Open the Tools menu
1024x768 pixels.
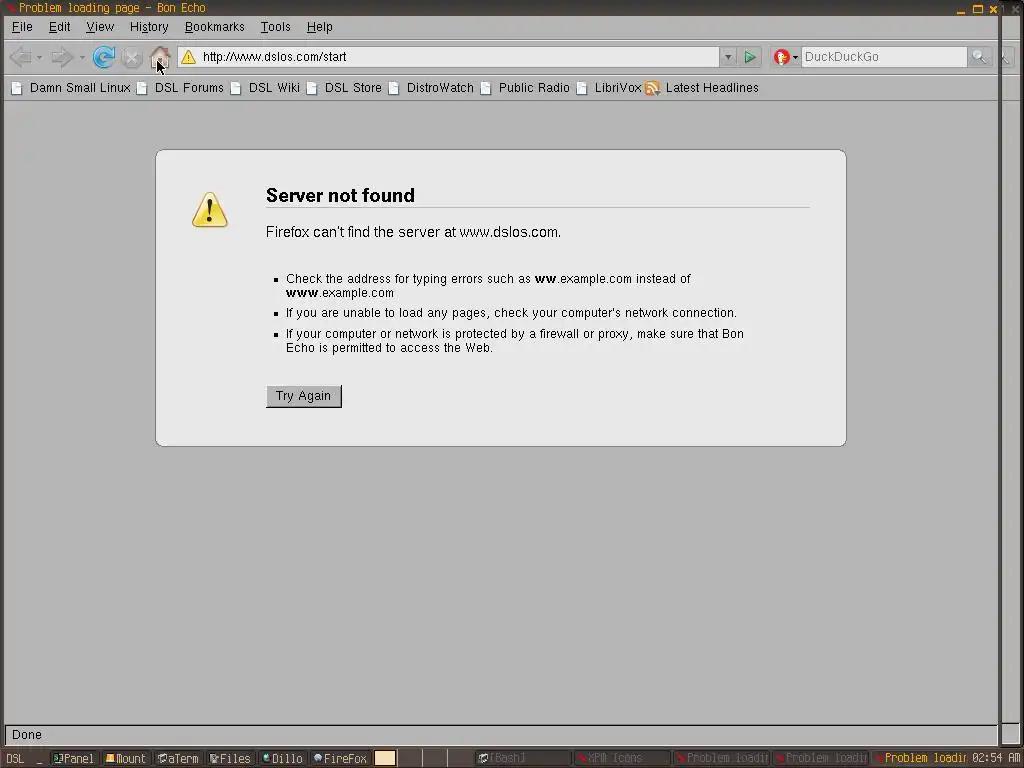[x=275, y=27]
